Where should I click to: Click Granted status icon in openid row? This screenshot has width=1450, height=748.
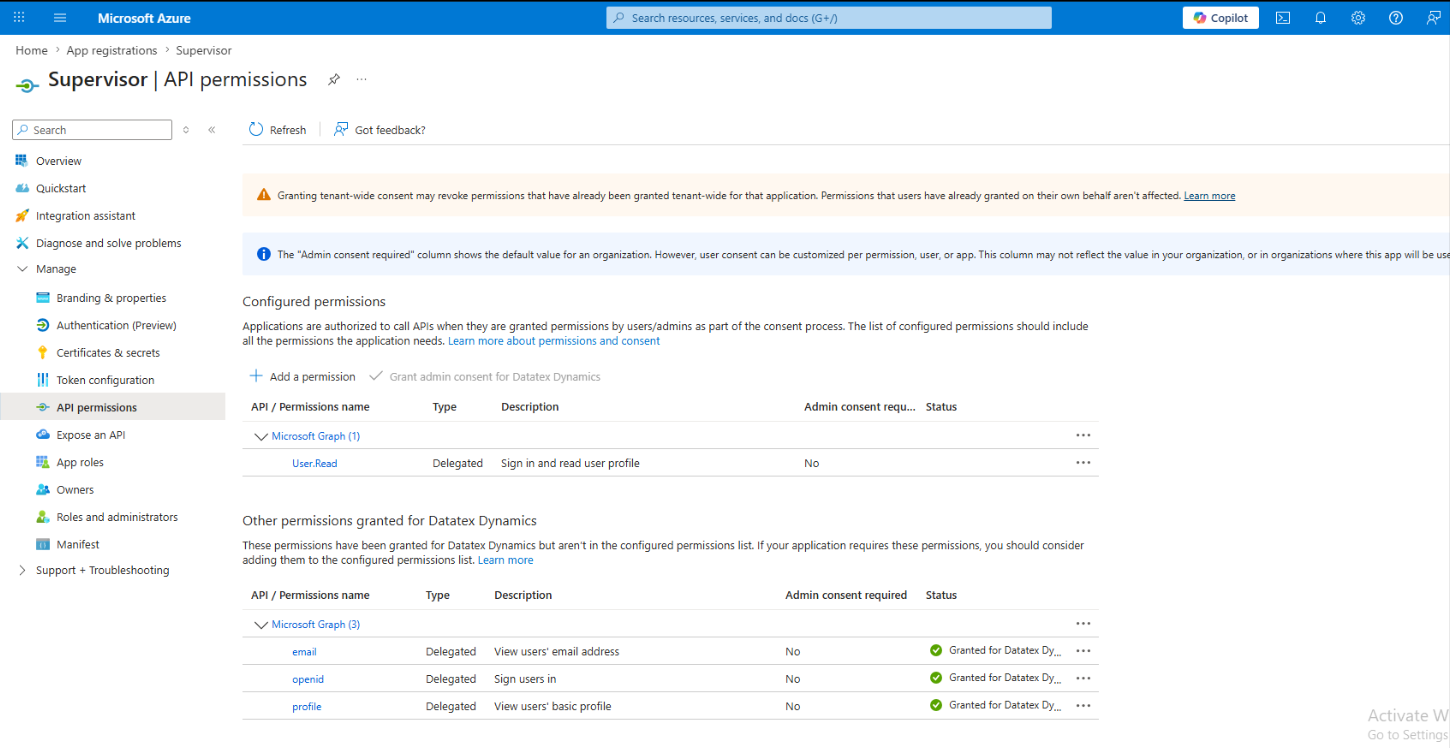pyautogui.click(x=936, y=678)
